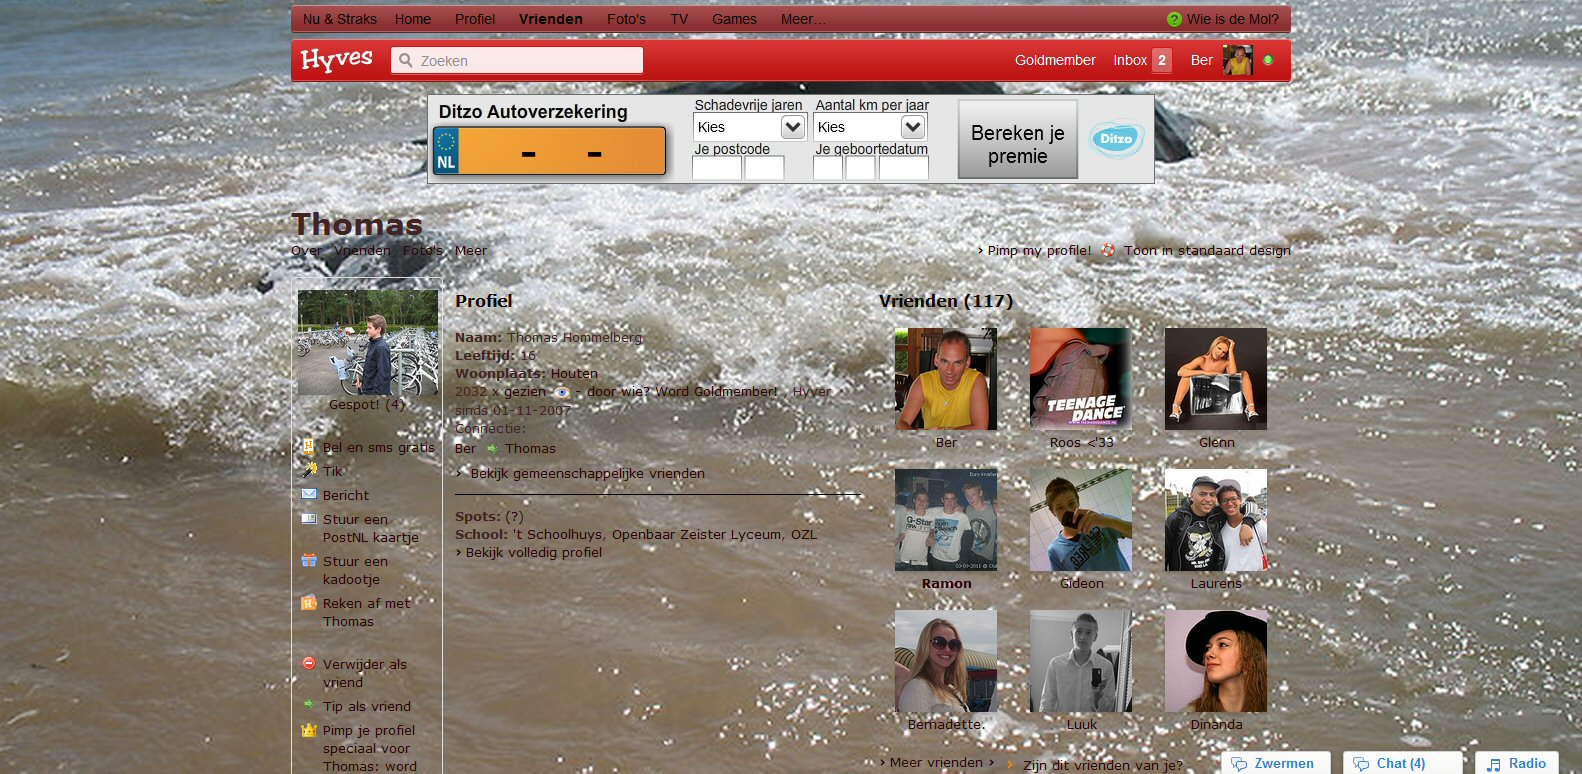Expand Bekijk volledig profiel
This screenshot has width=1582, height=774.
point(533,552)
